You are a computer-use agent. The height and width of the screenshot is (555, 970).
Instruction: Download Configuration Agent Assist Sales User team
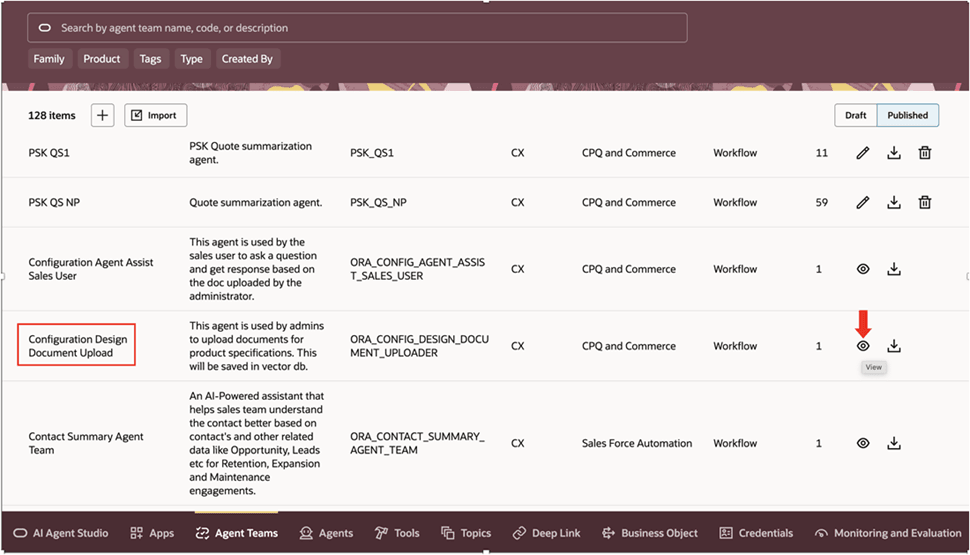[894, 269]
